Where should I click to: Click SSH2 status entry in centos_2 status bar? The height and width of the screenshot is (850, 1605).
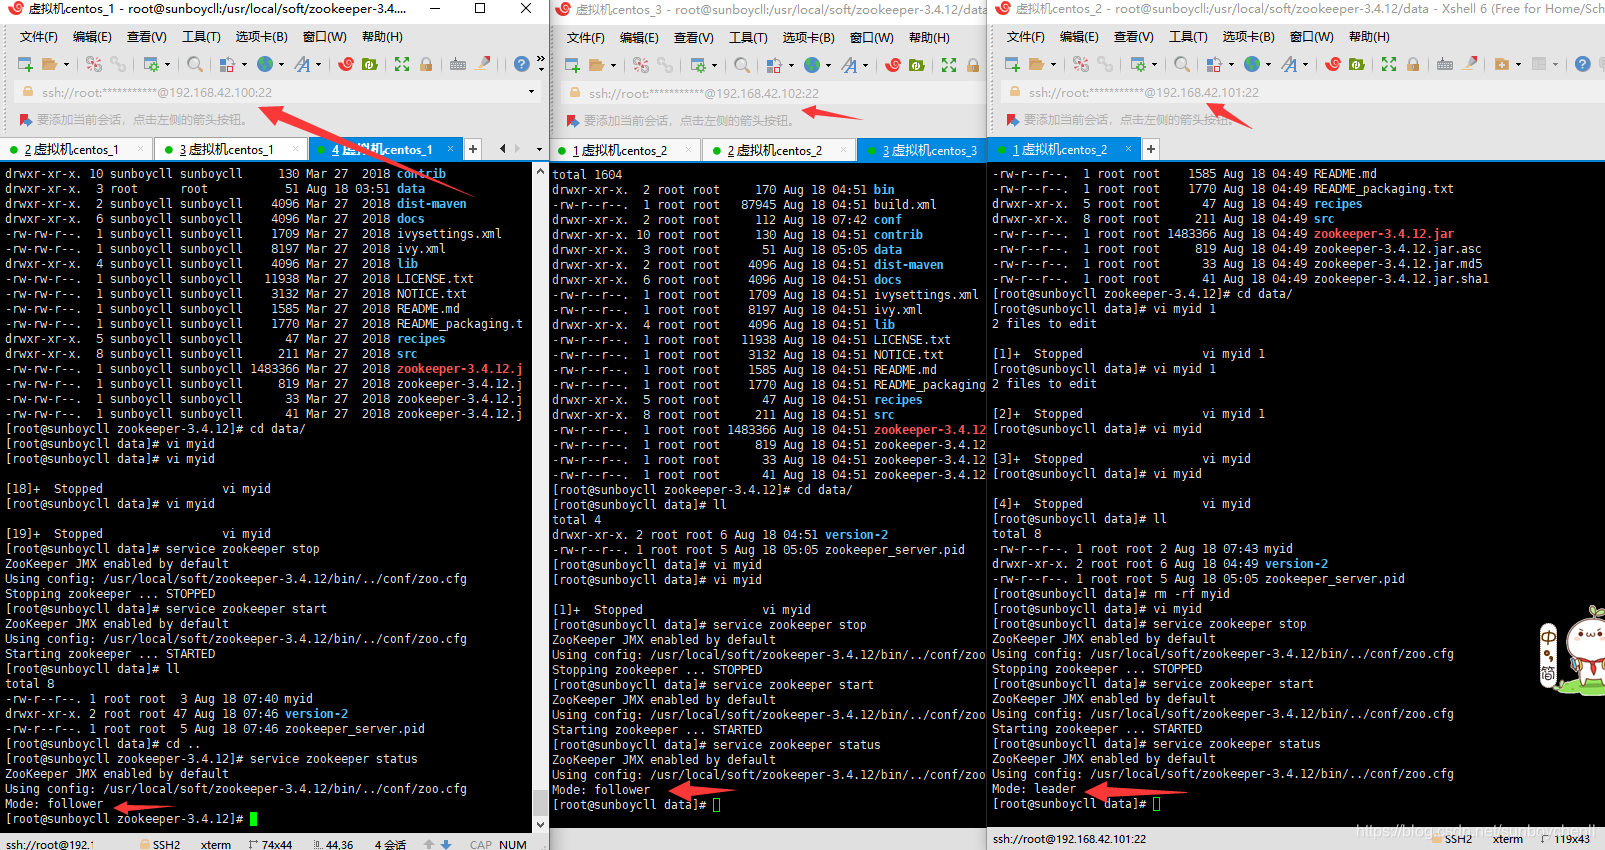(1452, 839)
